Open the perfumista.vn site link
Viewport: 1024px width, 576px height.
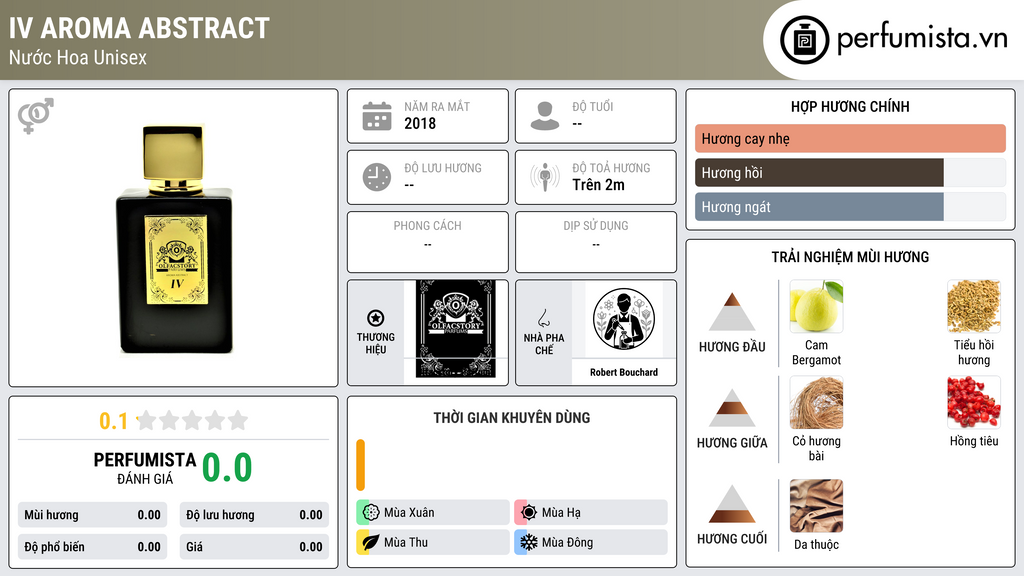pyautogui.click(x=921, y=39)
